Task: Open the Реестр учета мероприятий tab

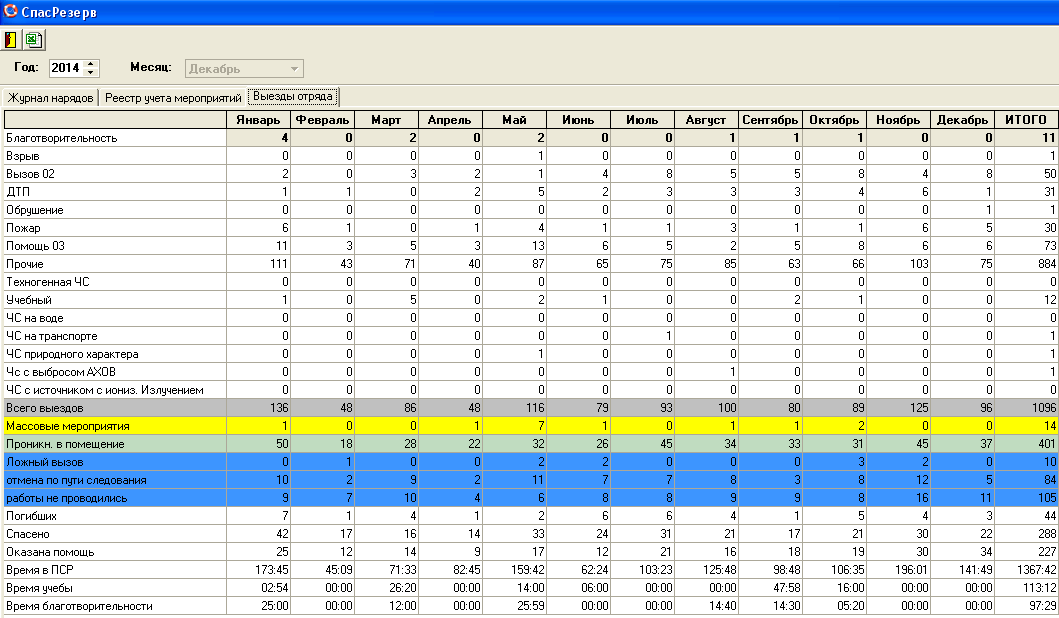Action: click(x=173, y=98)
